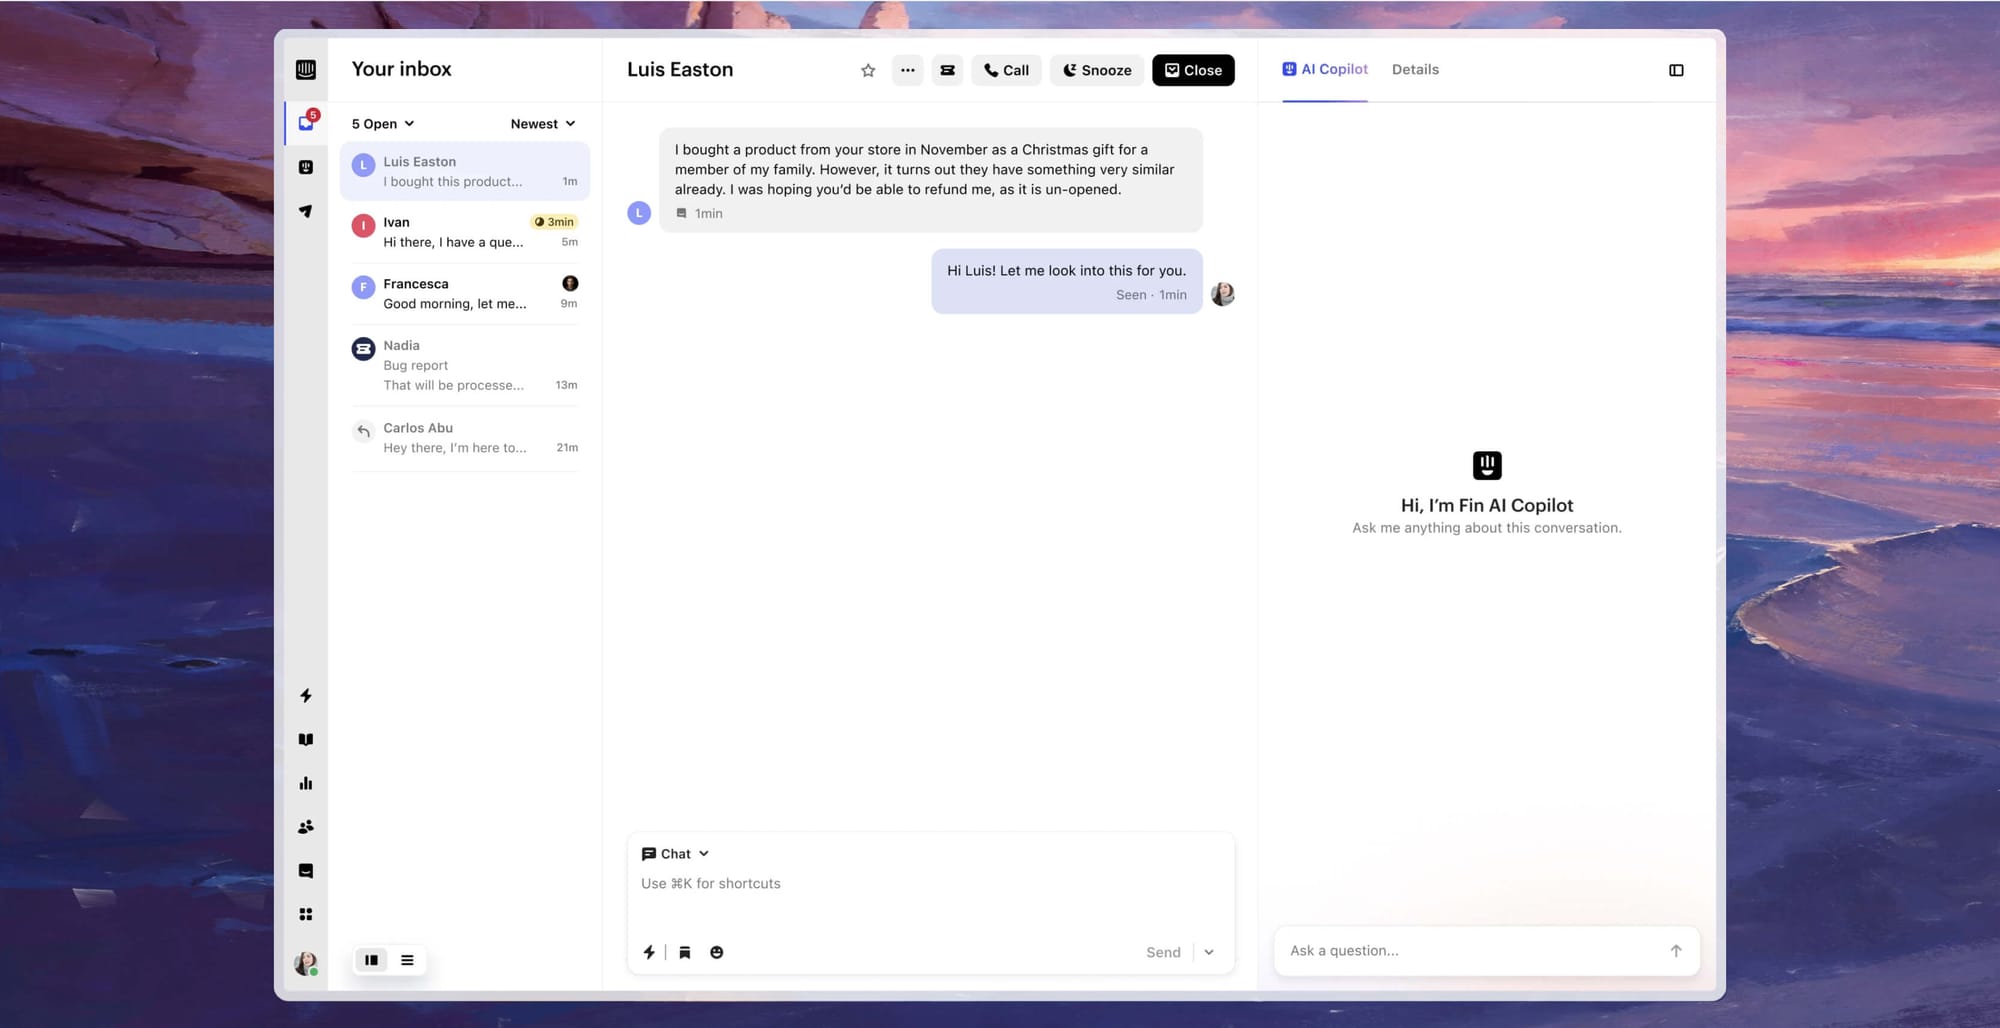The width and height of the screenshot is (2000, 1028).
Task: Open the Knowledge base book icon
Action: pos(307,739)
